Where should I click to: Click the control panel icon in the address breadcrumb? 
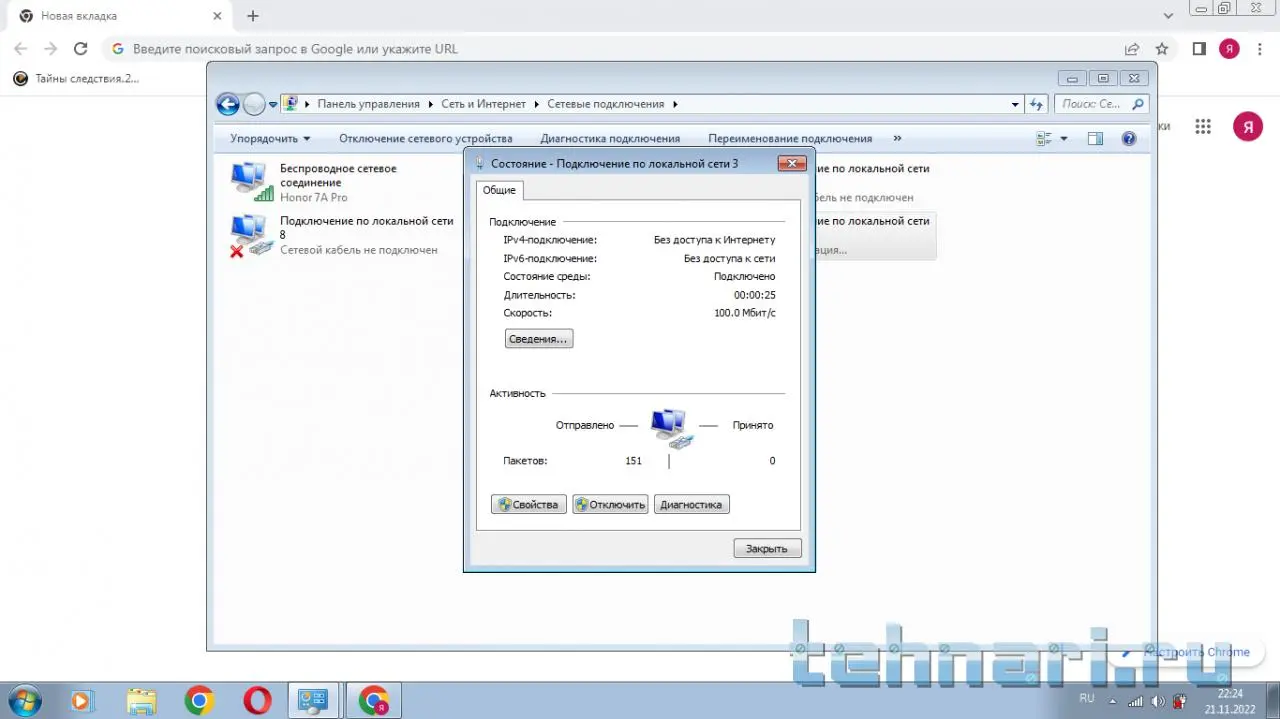291,103
